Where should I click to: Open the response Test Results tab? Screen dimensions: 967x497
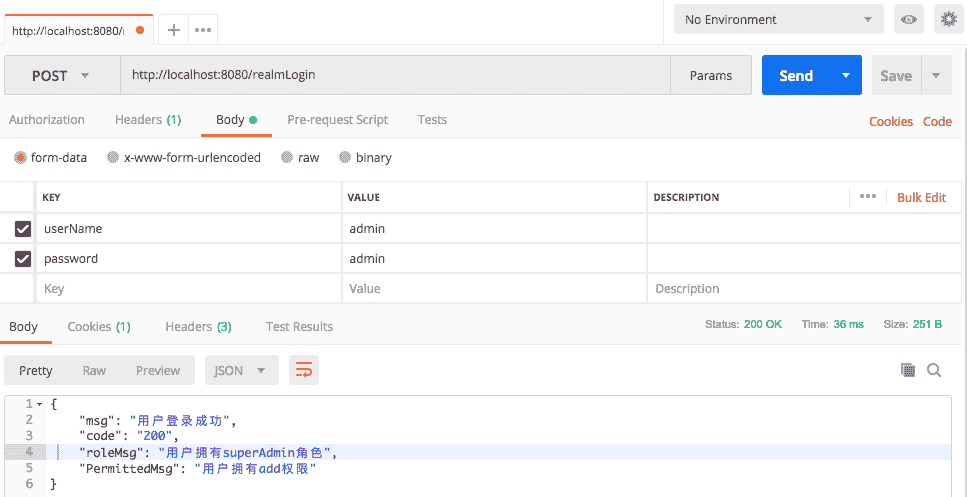point(299,327)
